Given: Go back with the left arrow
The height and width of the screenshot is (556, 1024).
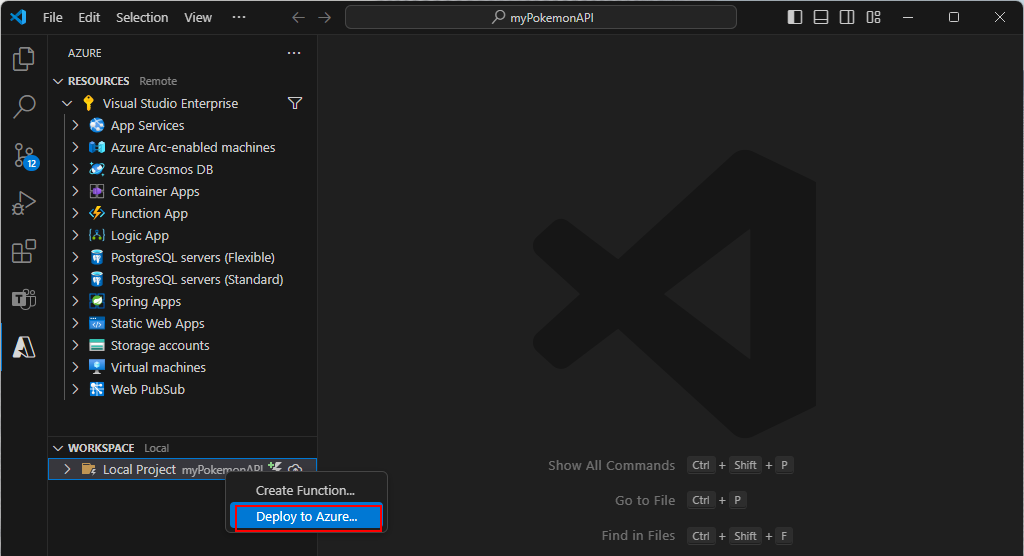Looking at the screenshot, I should click(298, 18).
